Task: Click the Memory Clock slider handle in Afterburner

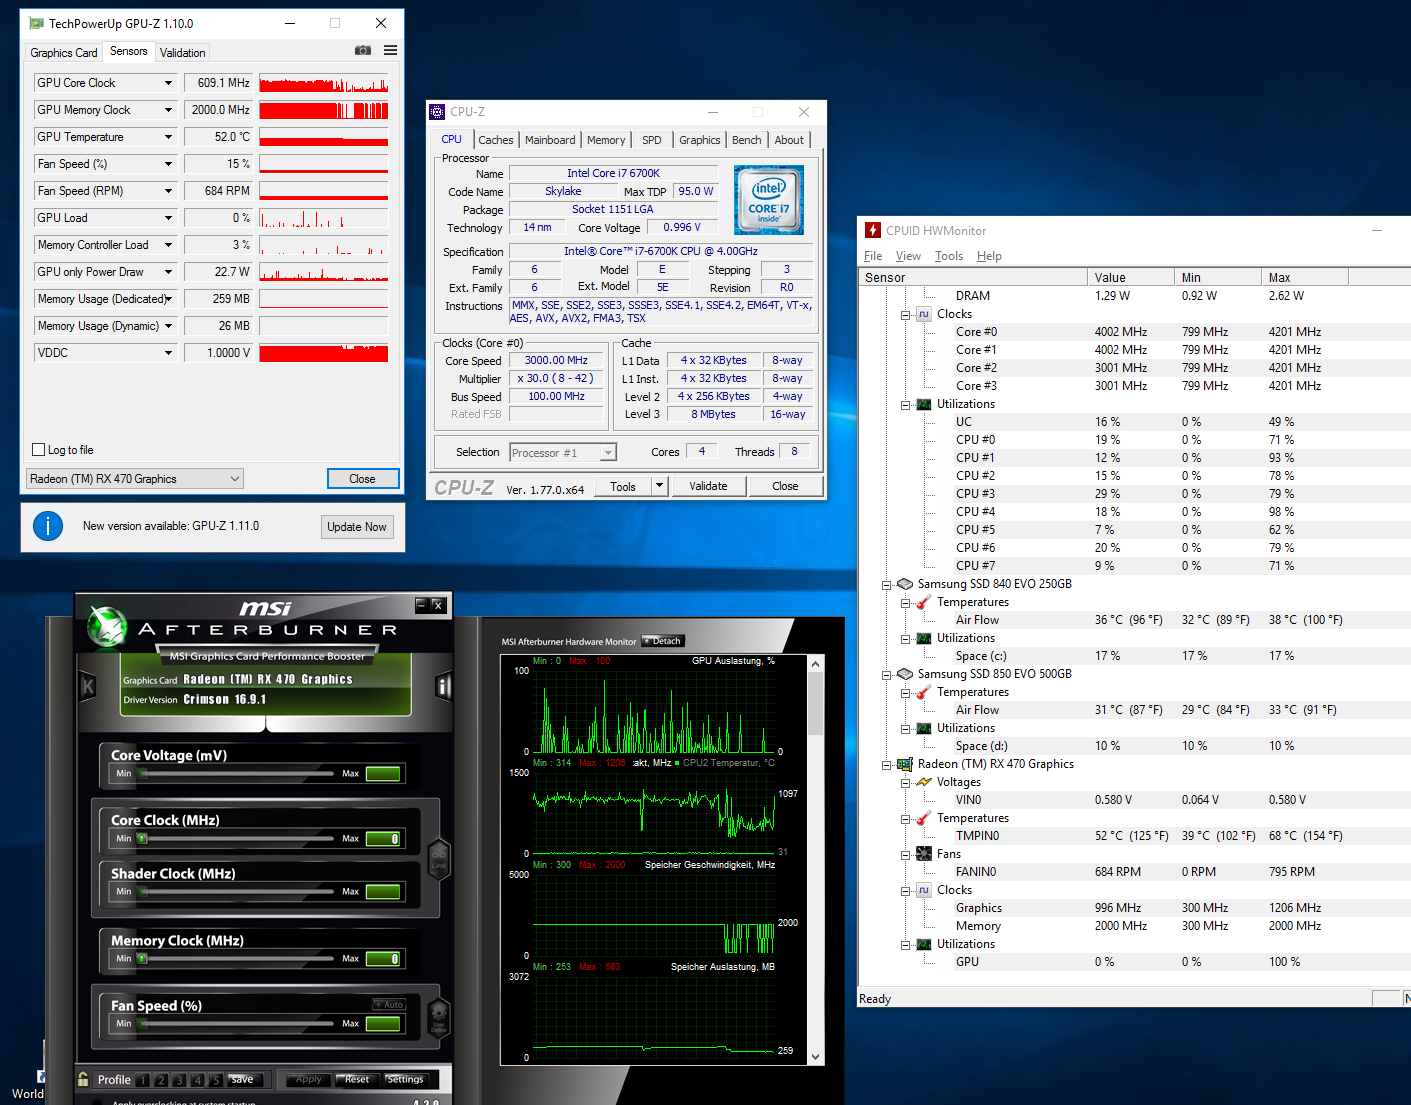Action: (142, 959)
